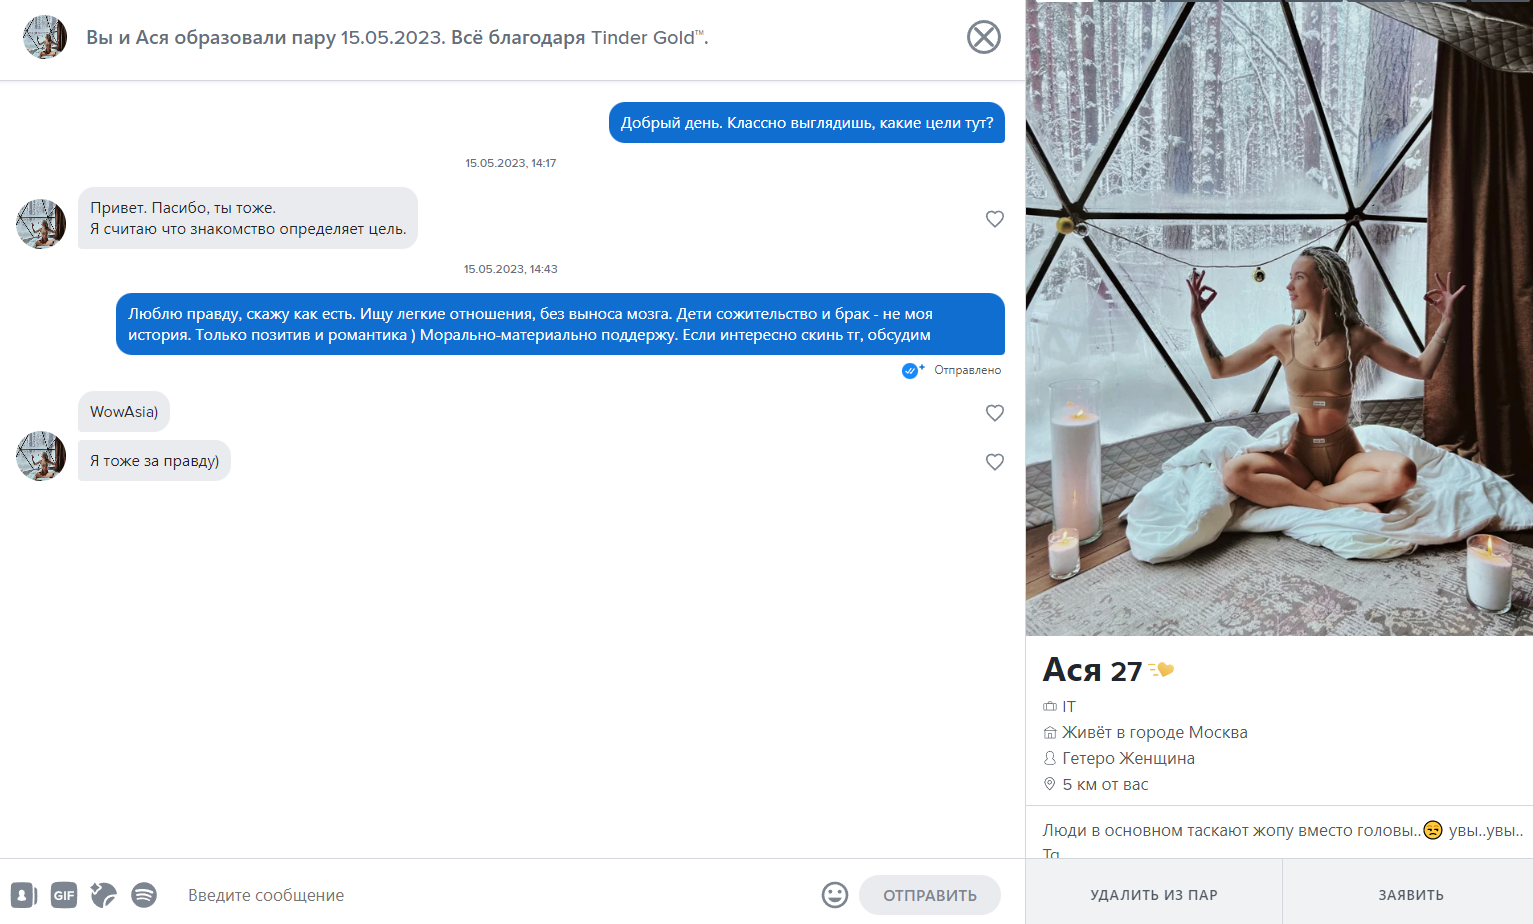Like the message "Я тоже за правду)"
1533x924 pixels.
coord(995,461)
